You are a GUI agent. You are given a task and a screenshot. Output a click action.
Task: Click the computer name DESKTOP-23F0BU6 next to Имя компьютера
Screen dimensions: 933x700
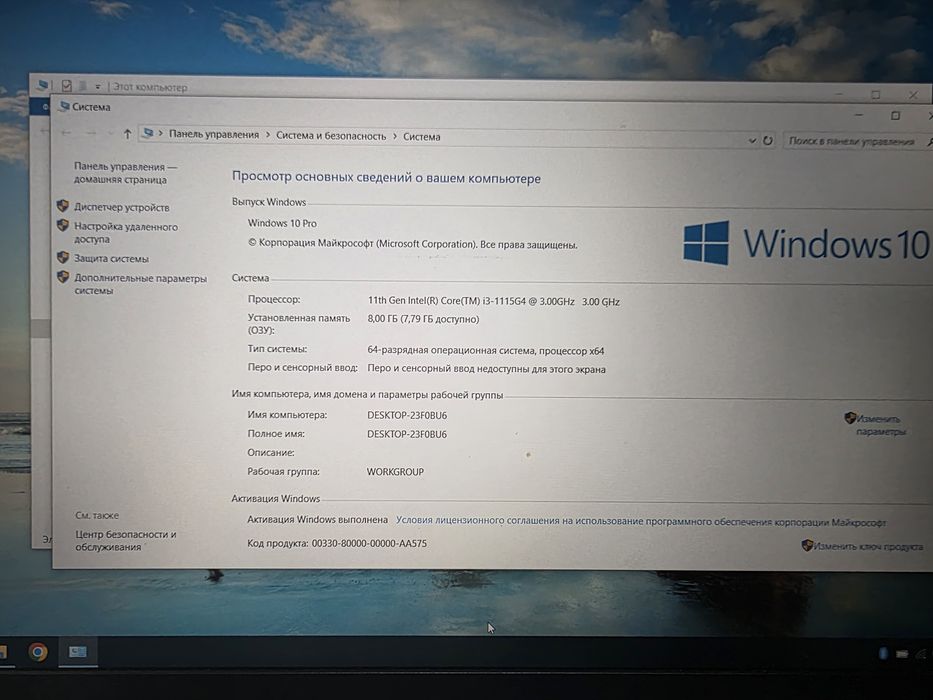coord(407,415)
